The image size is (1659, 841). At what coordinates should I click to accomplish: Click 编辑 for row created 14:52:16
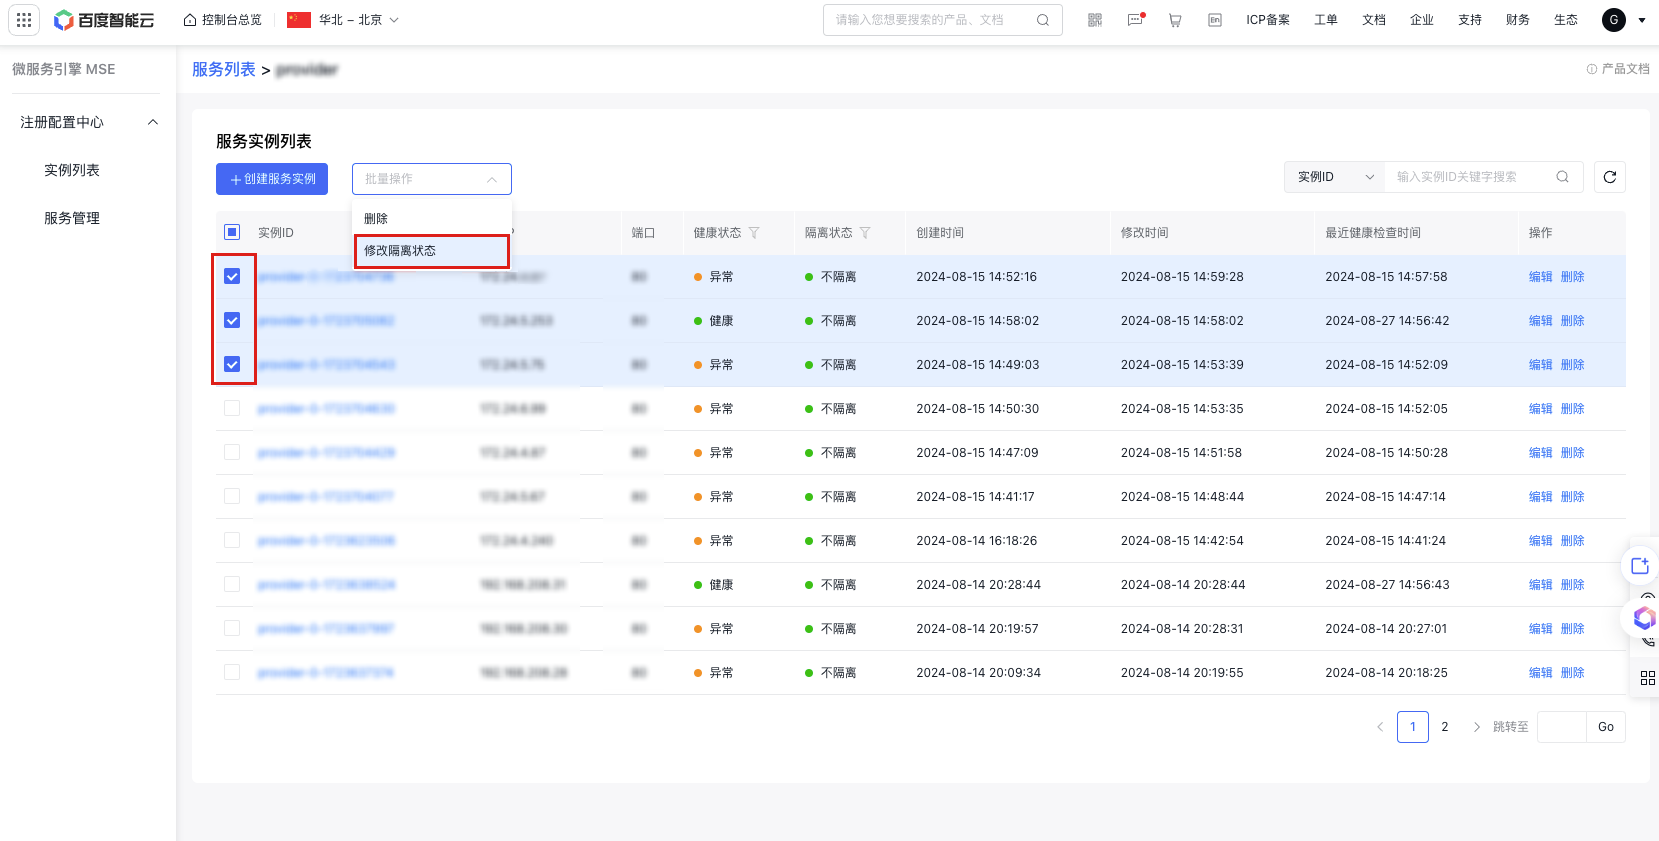point(1541,277)
